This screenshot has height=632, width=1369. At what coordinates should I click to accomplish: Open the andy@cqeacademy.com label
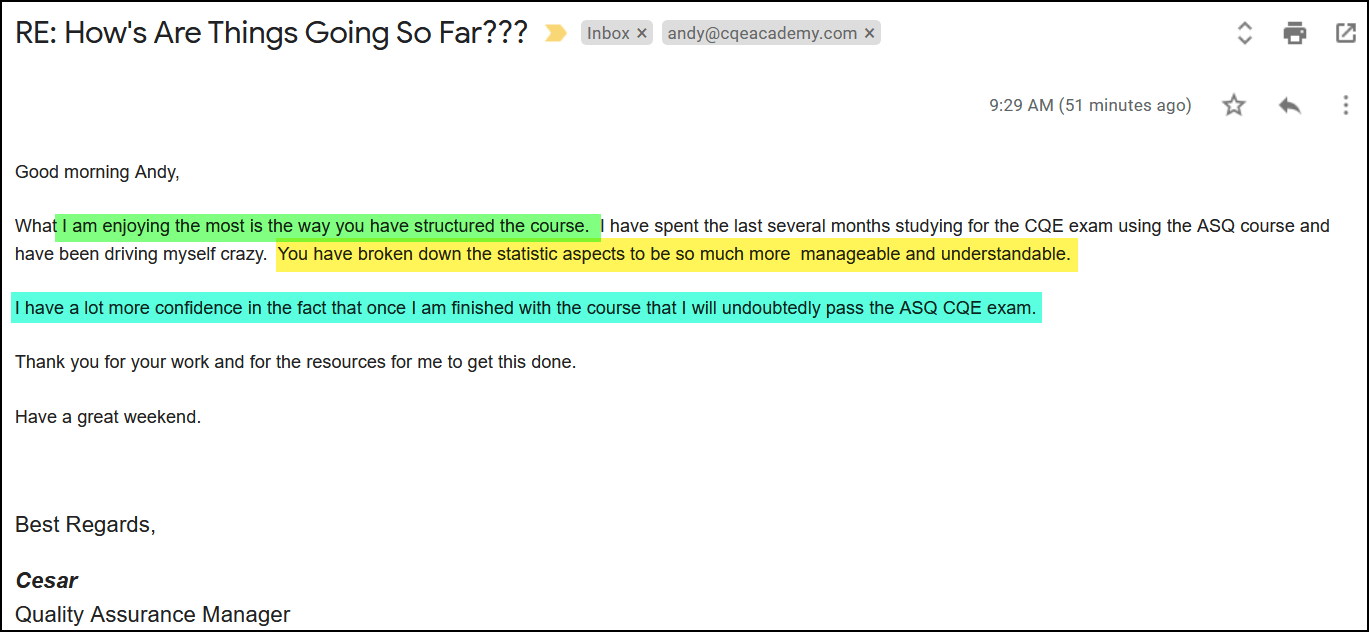tap(762, 34)
